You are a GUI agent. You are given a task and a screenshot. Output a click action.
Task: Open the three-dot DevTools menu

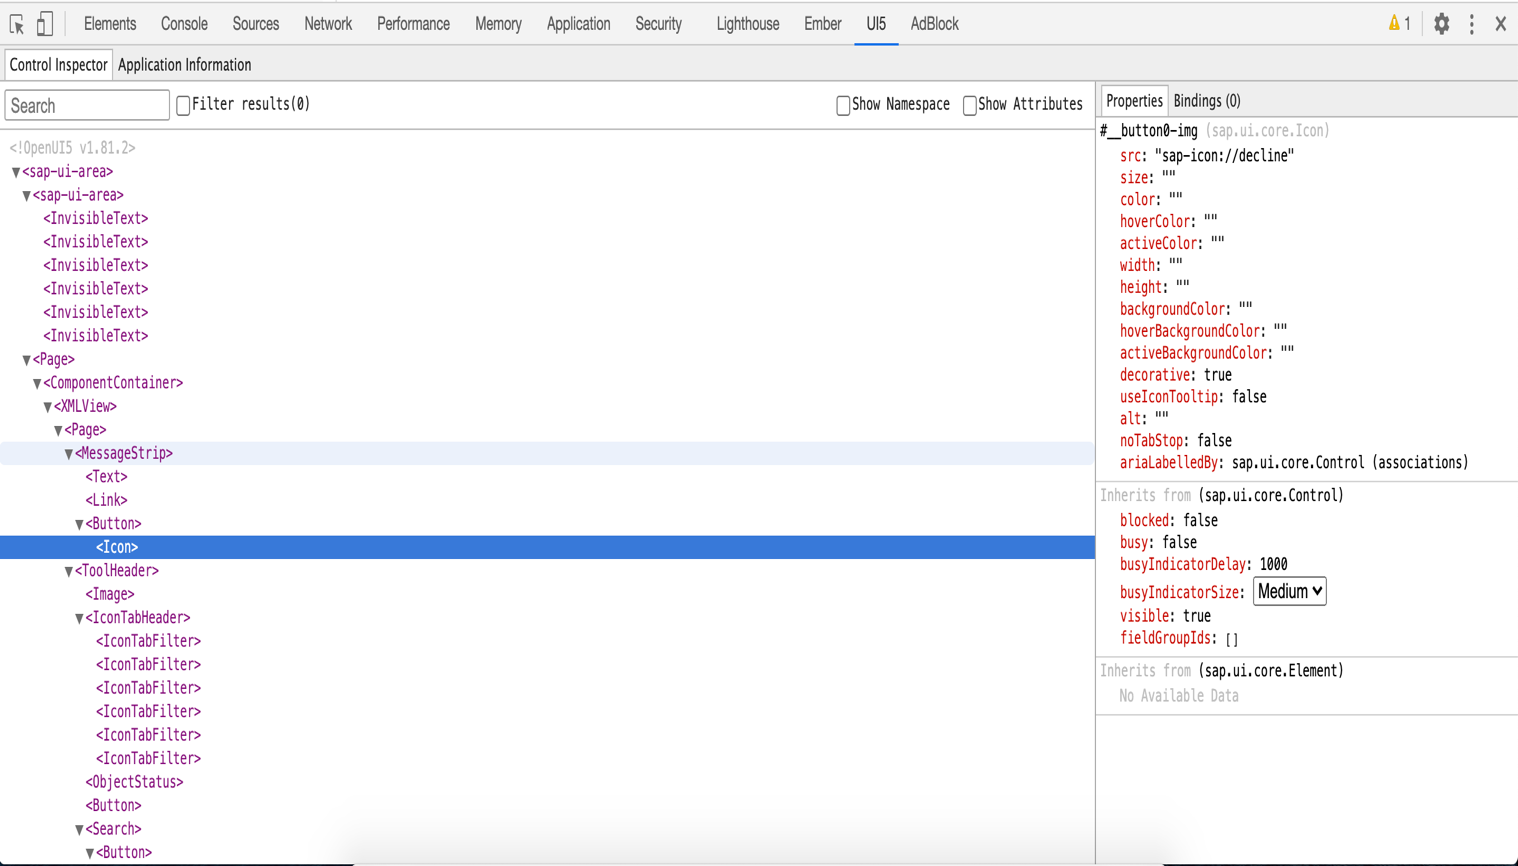click(1471, 23)
